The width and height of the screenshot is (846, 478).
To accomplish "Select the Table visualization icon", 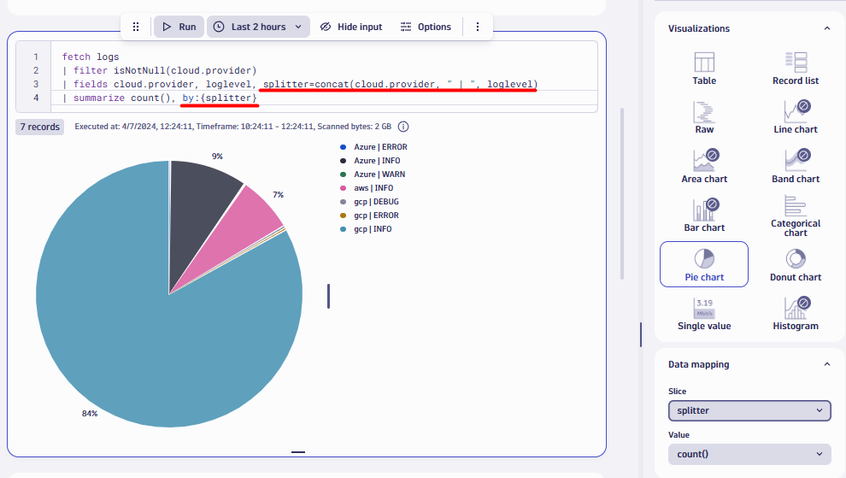I will coord(704,68).
